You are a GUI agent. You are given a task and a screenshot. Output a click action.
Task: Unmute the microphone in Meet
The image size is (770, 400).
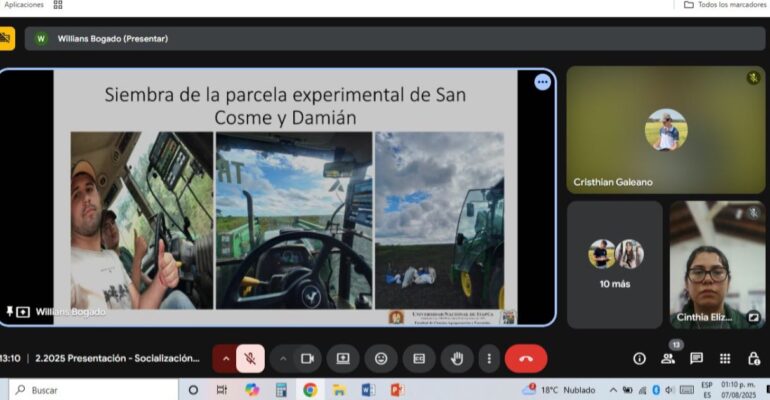[x=250, y=359]
